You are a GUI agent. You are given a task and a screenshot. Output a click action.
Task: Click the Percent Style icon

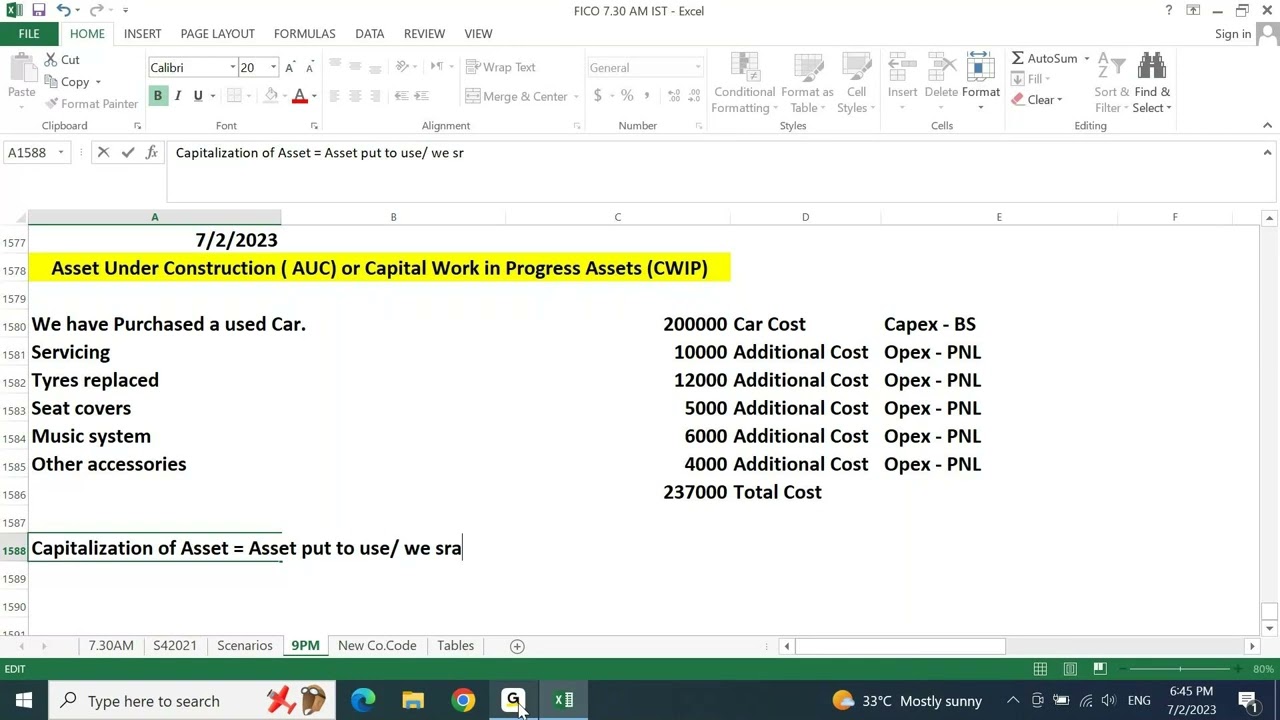tap(627, 96)
